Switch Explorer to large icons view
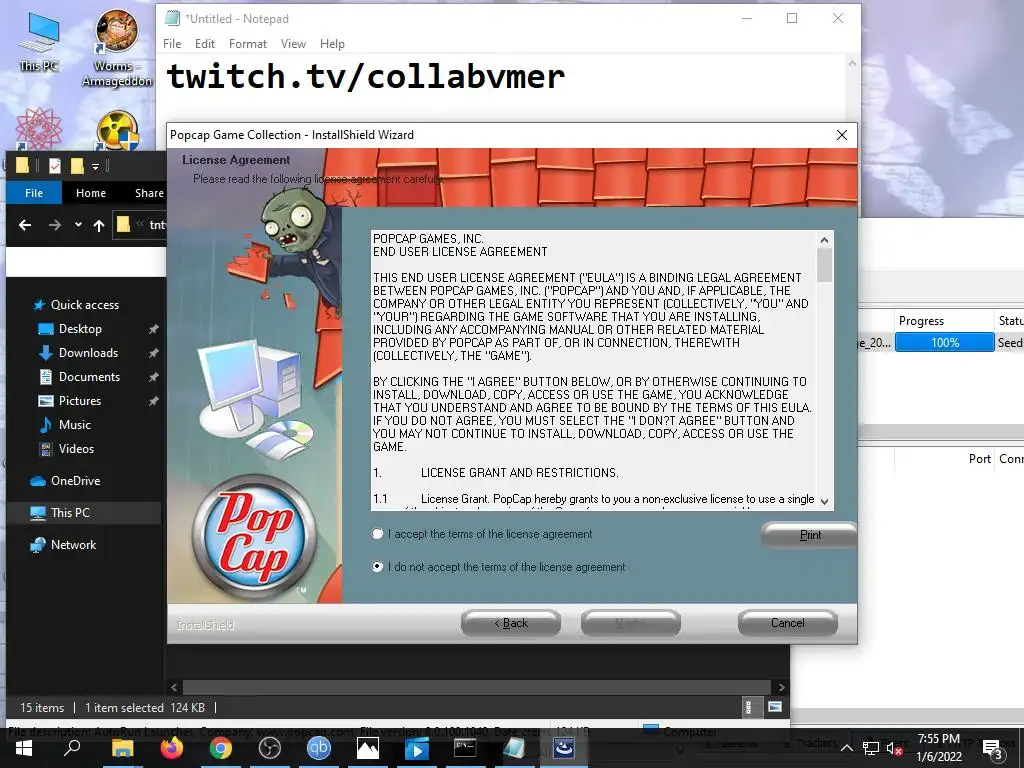The image size is (1024, 768). 775,707
